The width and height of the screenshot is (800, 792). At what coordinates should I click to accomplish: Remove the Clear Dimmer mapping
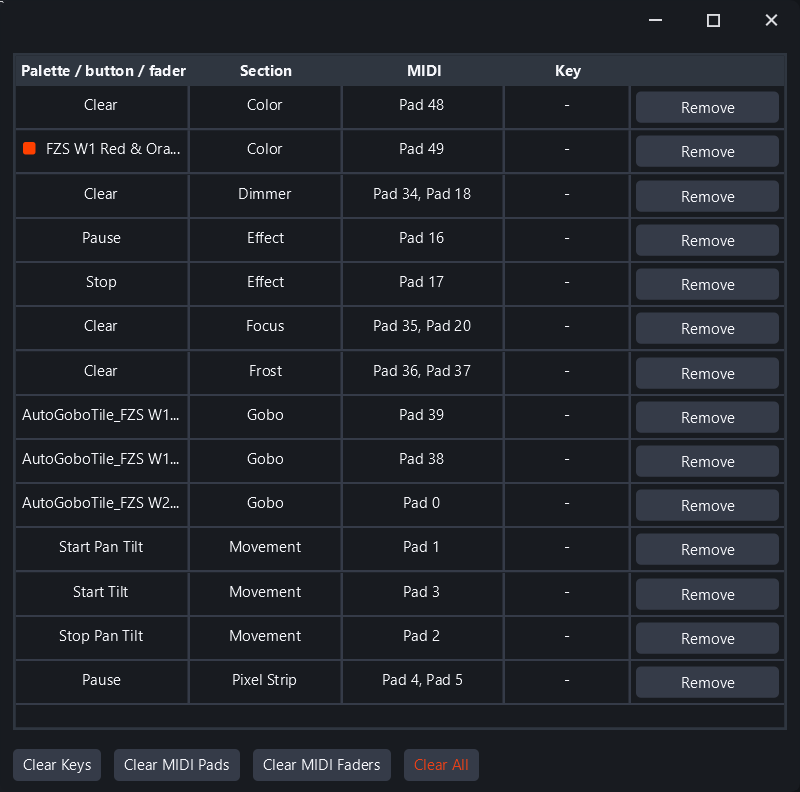(707, 196)
